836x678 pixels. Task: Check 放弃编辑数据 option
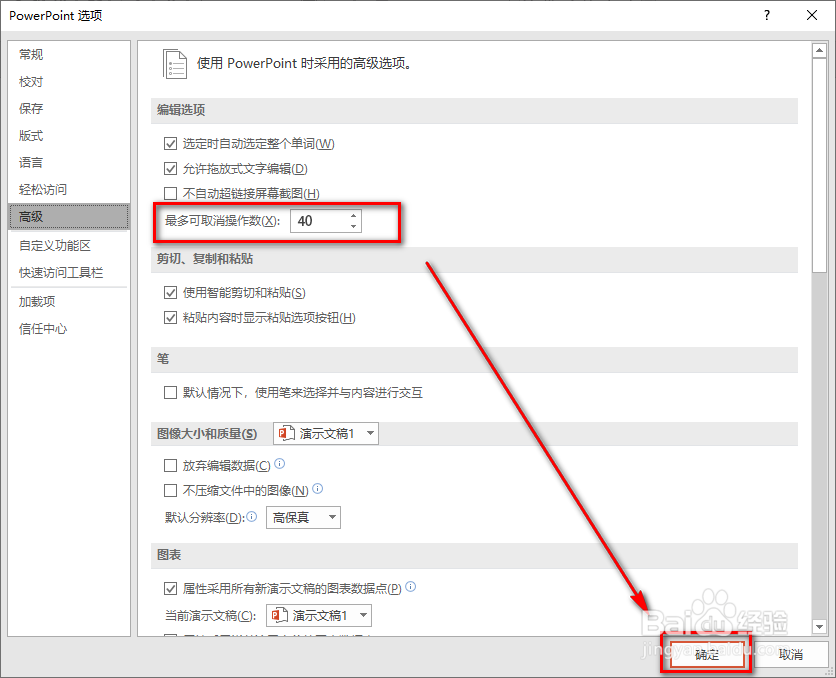(171, 465)
